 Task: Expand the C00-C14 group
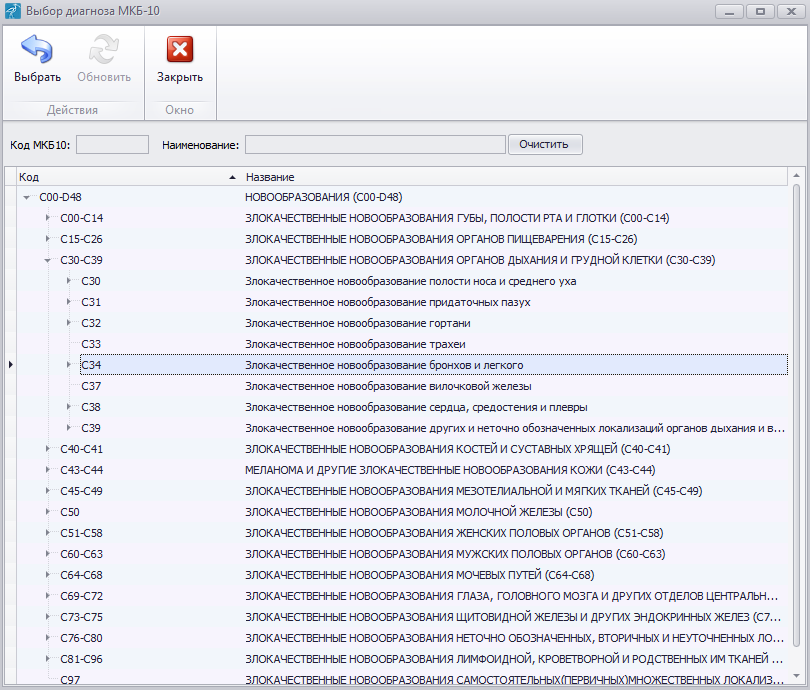pos(48,218)
